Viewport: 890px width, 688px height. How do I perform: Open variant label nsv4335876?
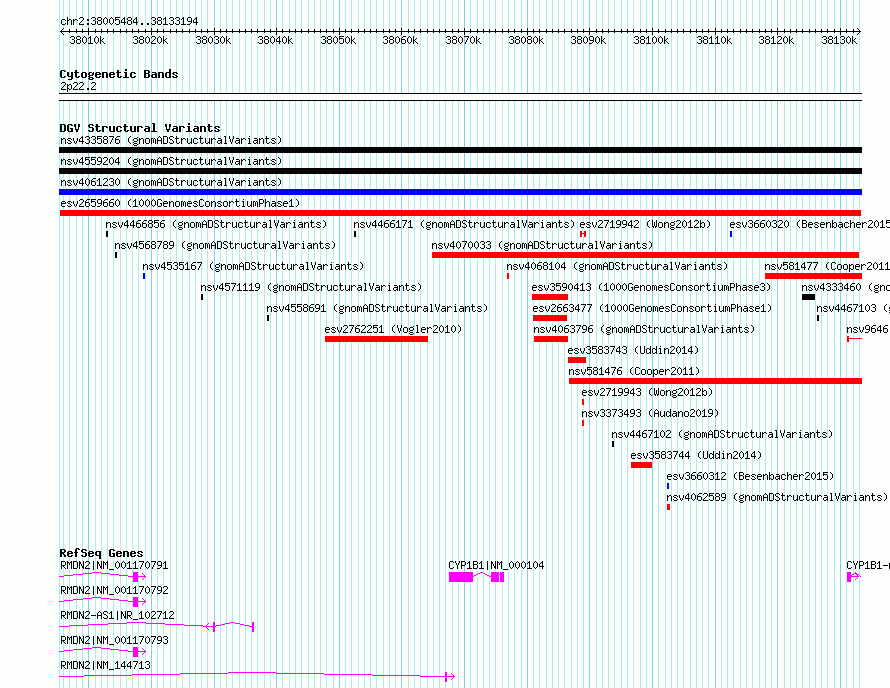171,140
